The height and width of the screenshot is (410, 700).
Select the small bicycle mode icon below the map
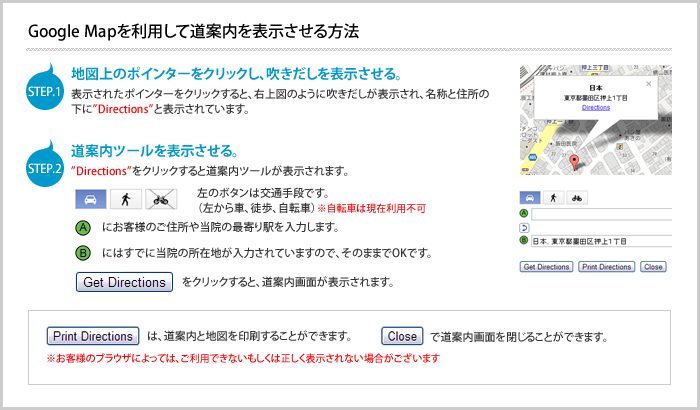click(577, 197)
